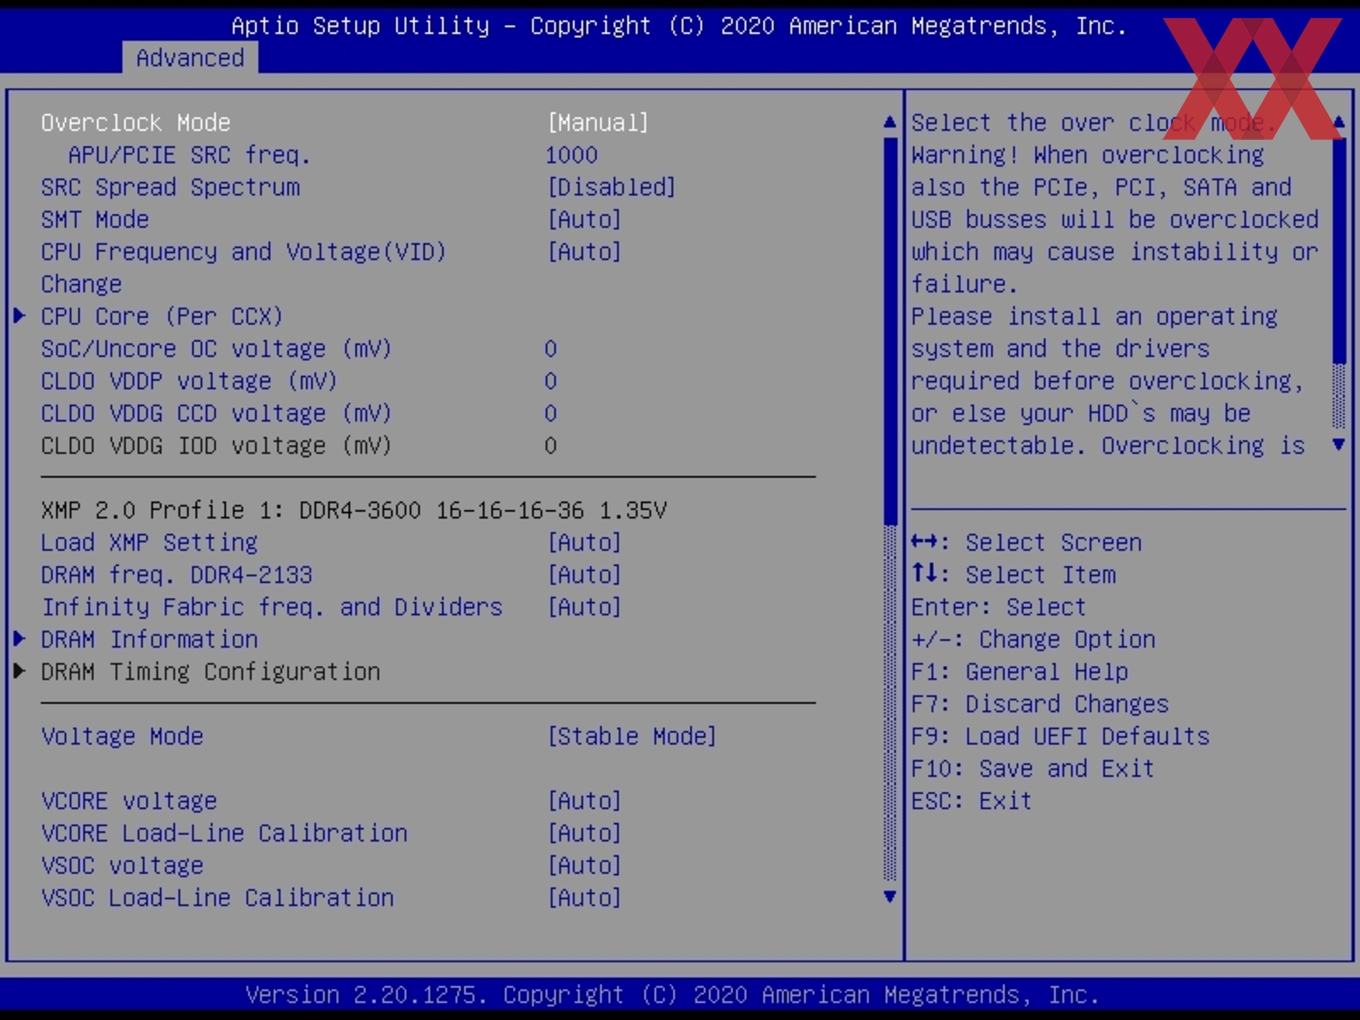Change the Overclock Mode [Manual] value
Image resolution: width=1360 pixels, height=1020 pixels.
click(598, 123)
